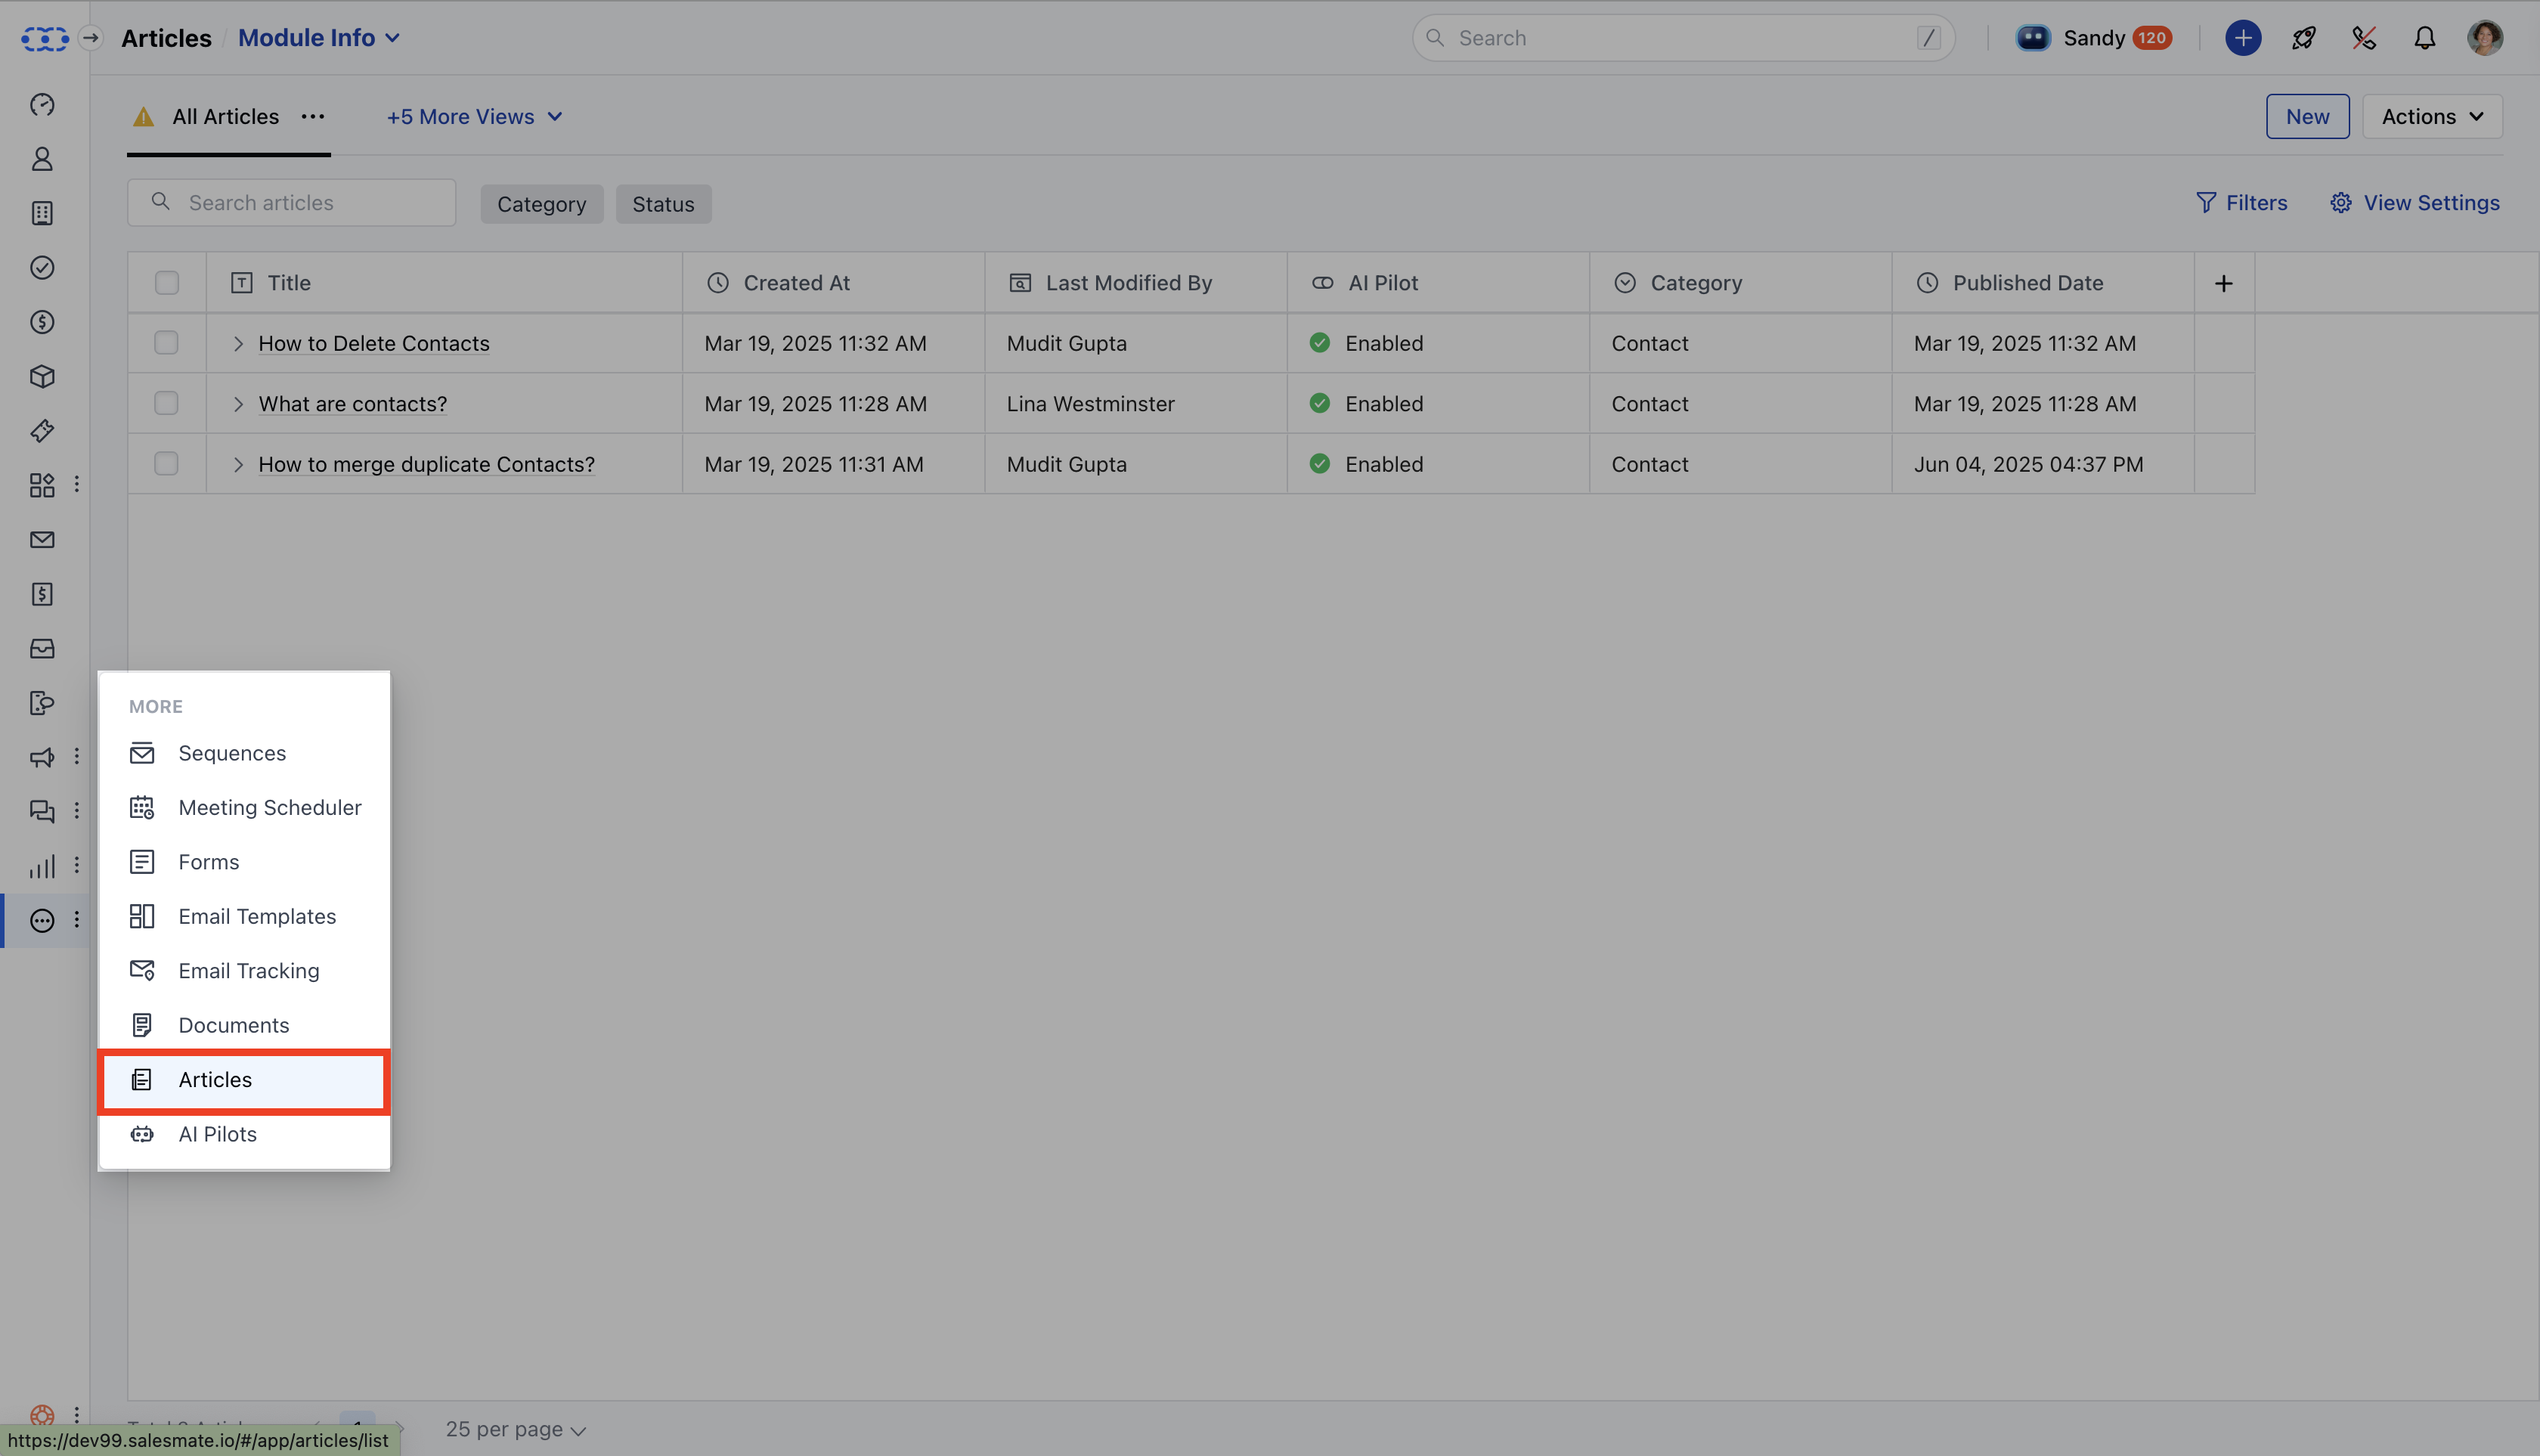Check the select-all checkbox in table header
This screenshot has width=2540, height=1456.
point(166,282)
